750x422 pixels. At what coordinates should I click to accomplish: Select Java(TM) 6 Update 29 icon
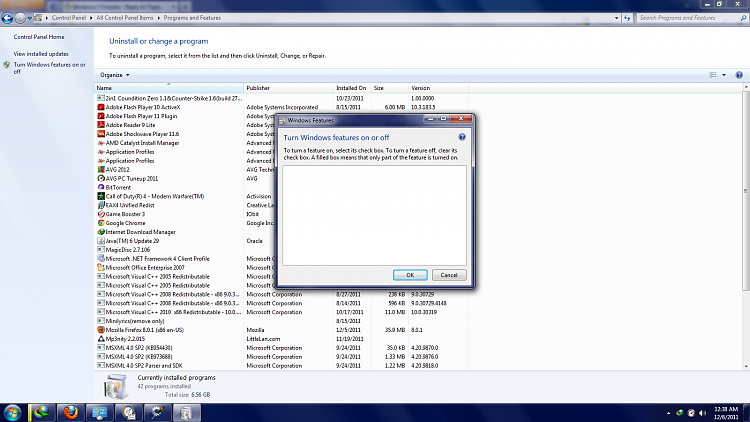coord(101,241)
